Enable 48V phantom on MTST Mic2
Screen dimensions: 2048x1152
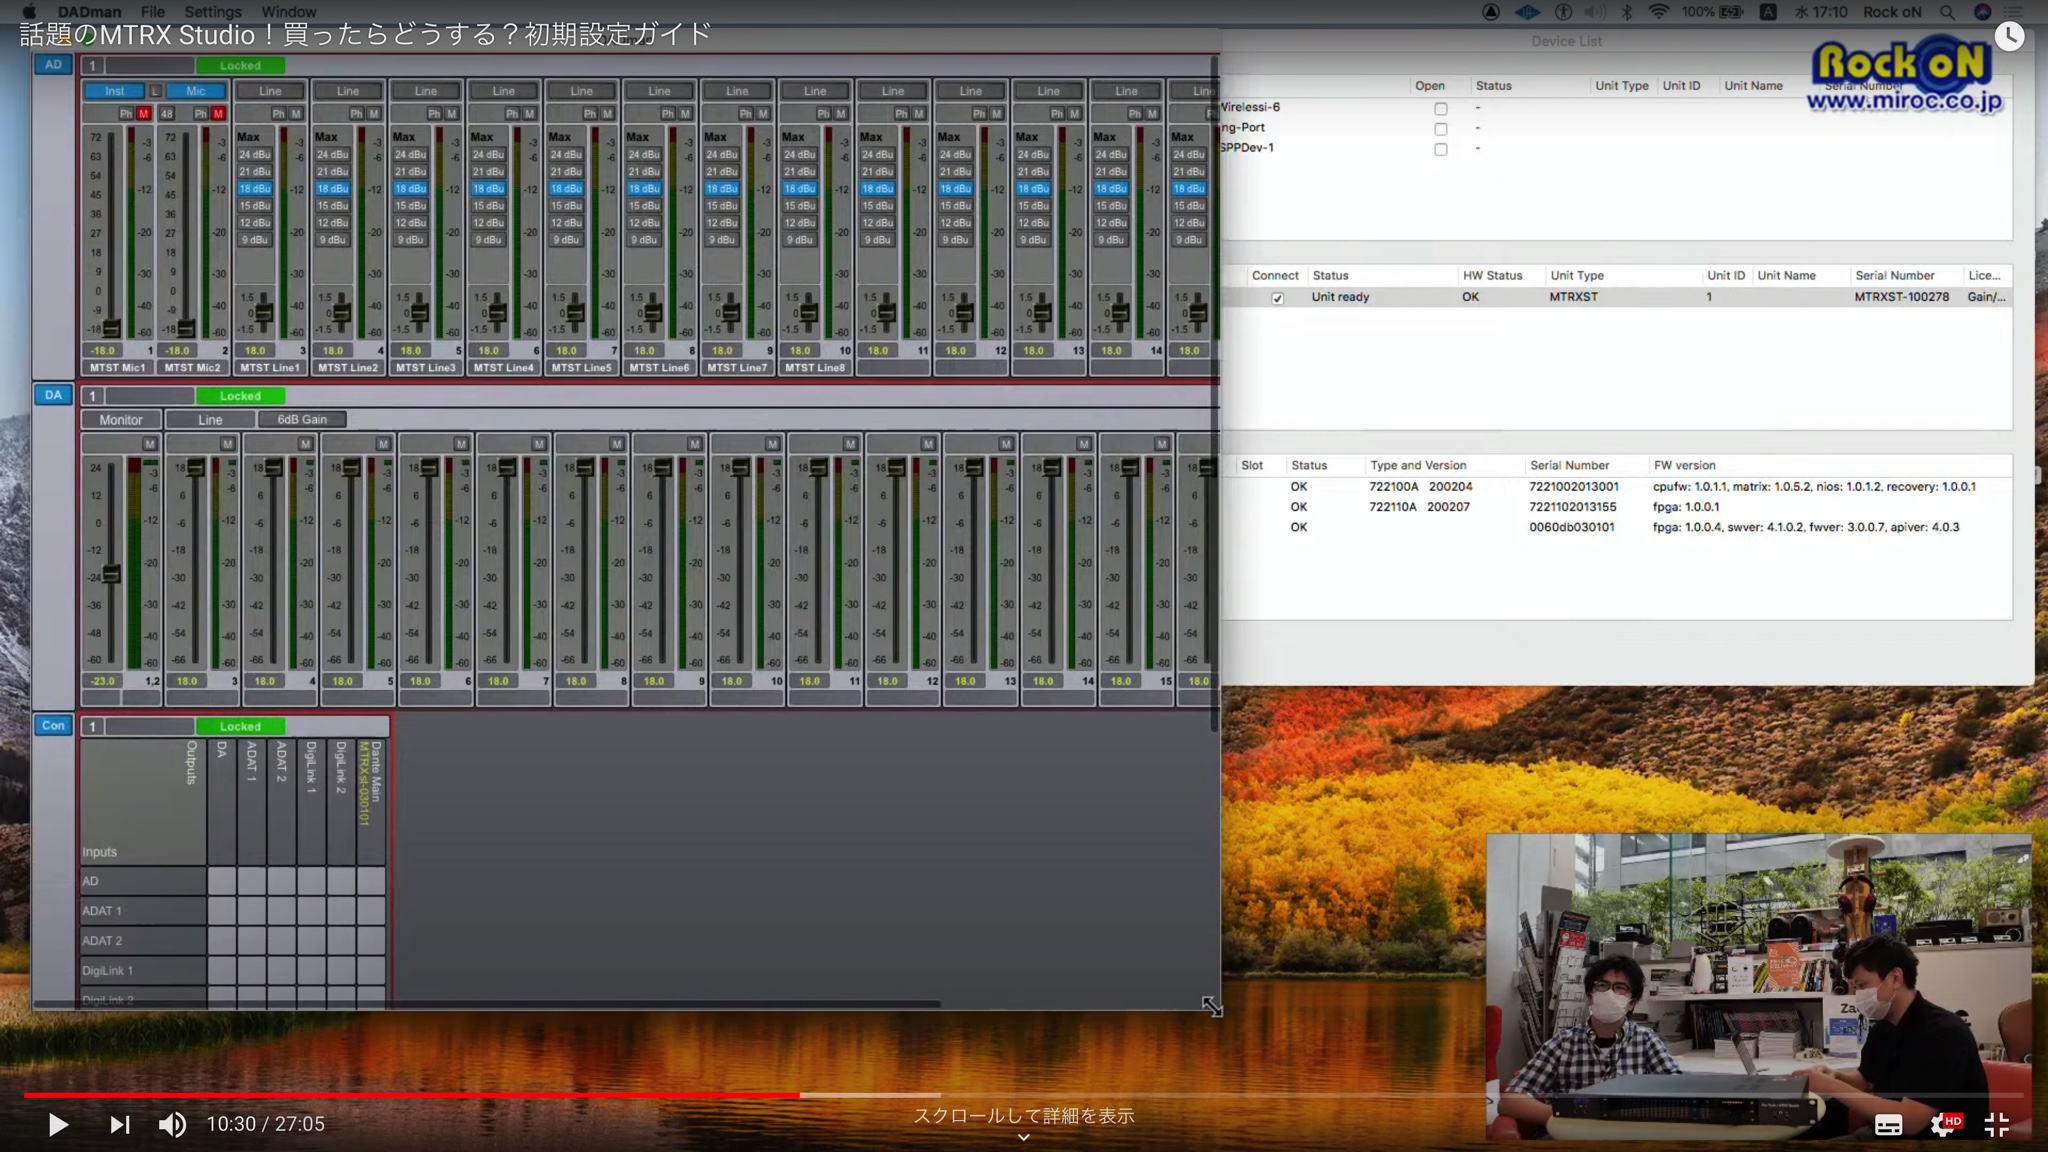tap(167, 113)
